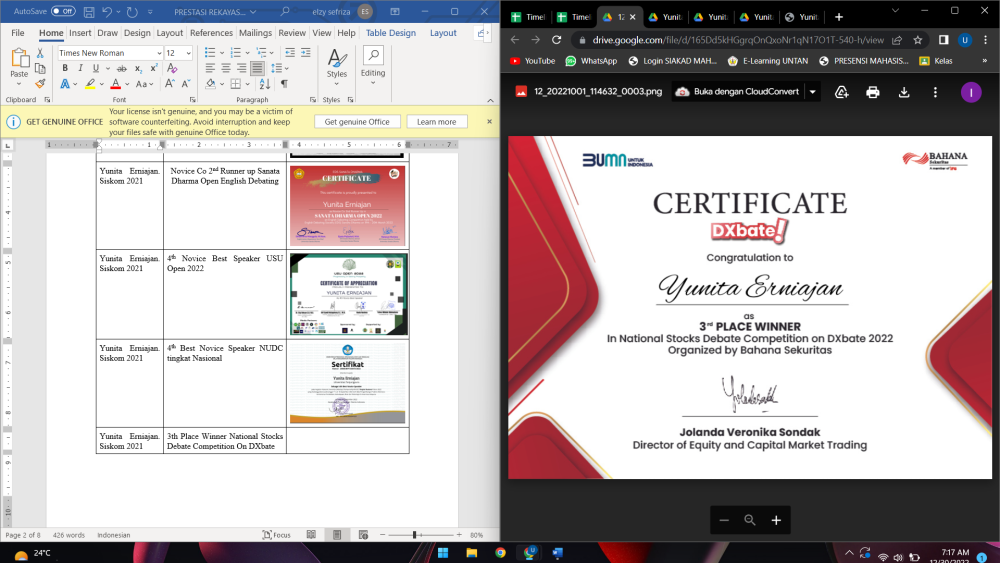Screen dimensions: 1000x563
Task: Increase indent in Paragraph group
Action: click(x=305, y=53)
